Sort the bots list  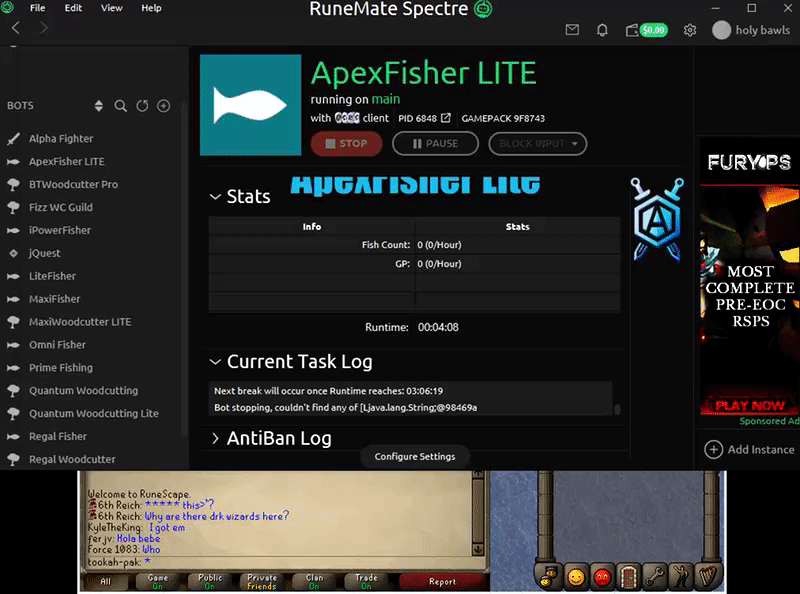pos(98,106)
